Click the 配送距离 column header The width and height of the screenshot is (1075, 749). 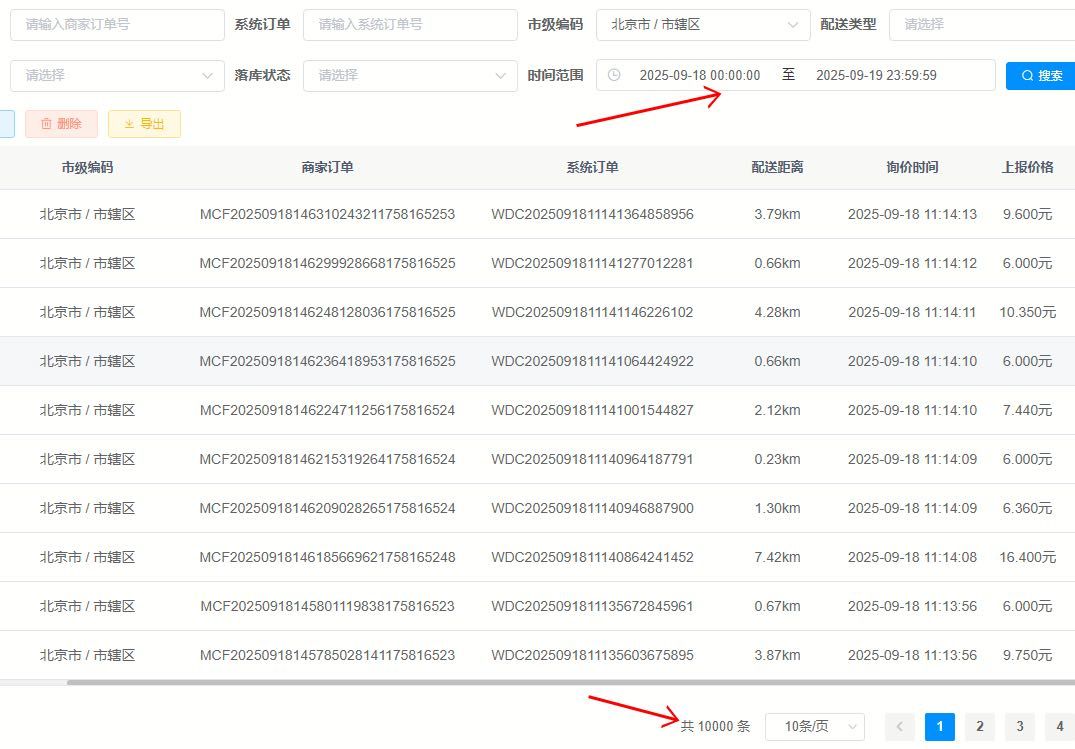(x=777, y=167)
